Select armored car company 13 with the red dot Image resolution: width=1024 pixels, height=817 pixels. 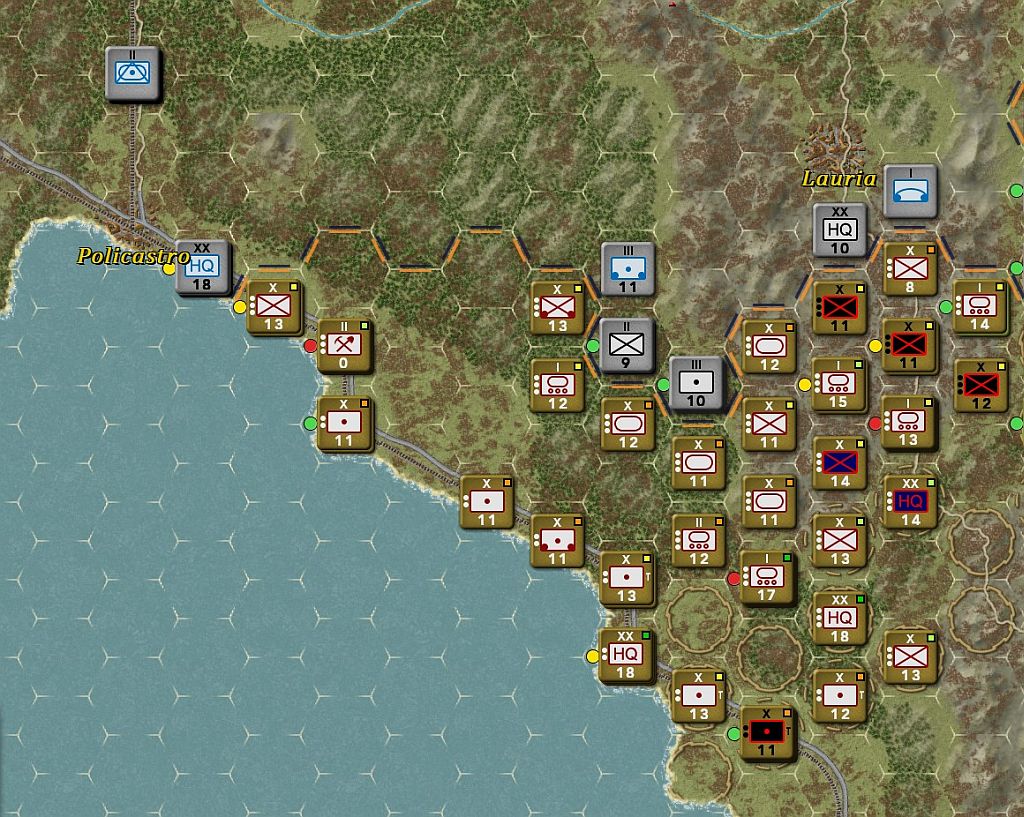click(908, 422)
